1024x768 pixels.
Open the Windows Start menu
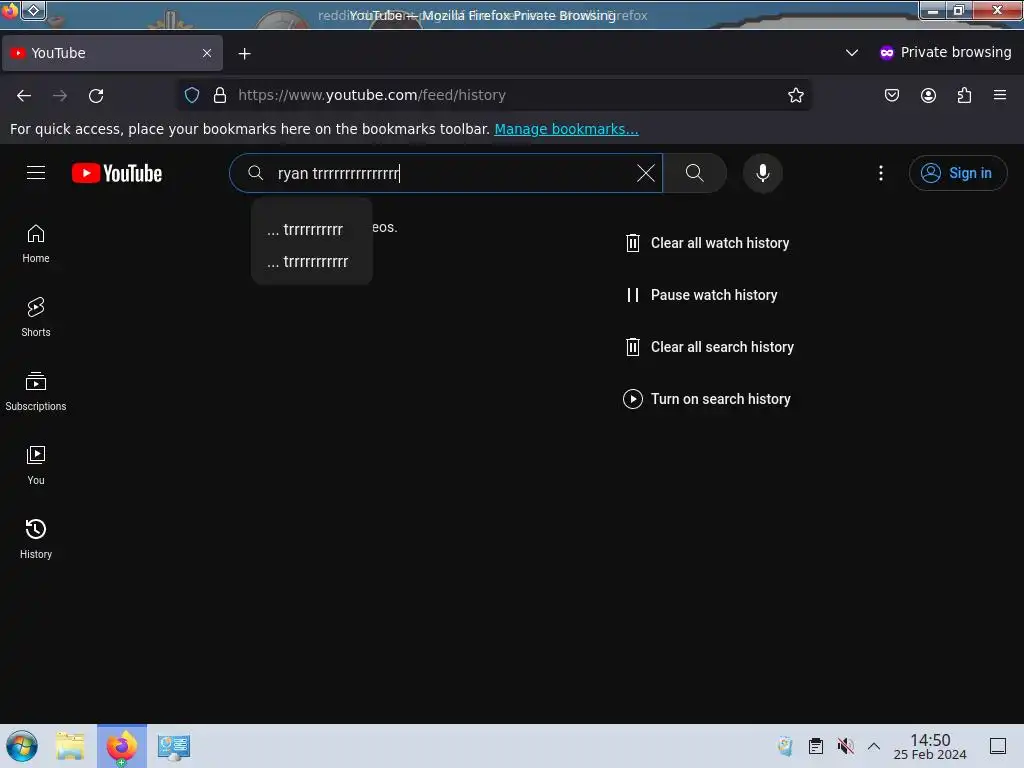22,746
